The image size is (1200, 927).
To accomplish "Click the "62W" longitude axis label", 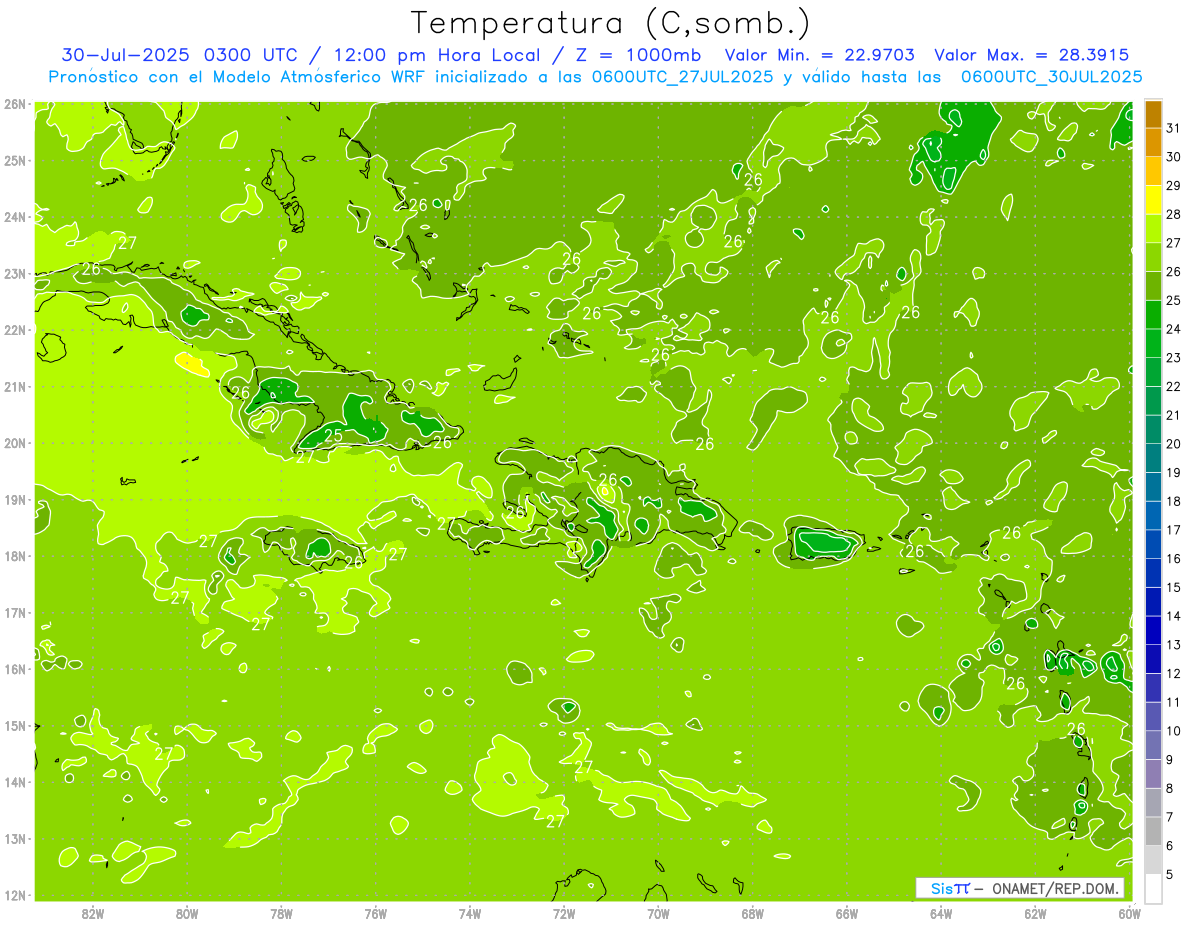I will [1035, 913].
